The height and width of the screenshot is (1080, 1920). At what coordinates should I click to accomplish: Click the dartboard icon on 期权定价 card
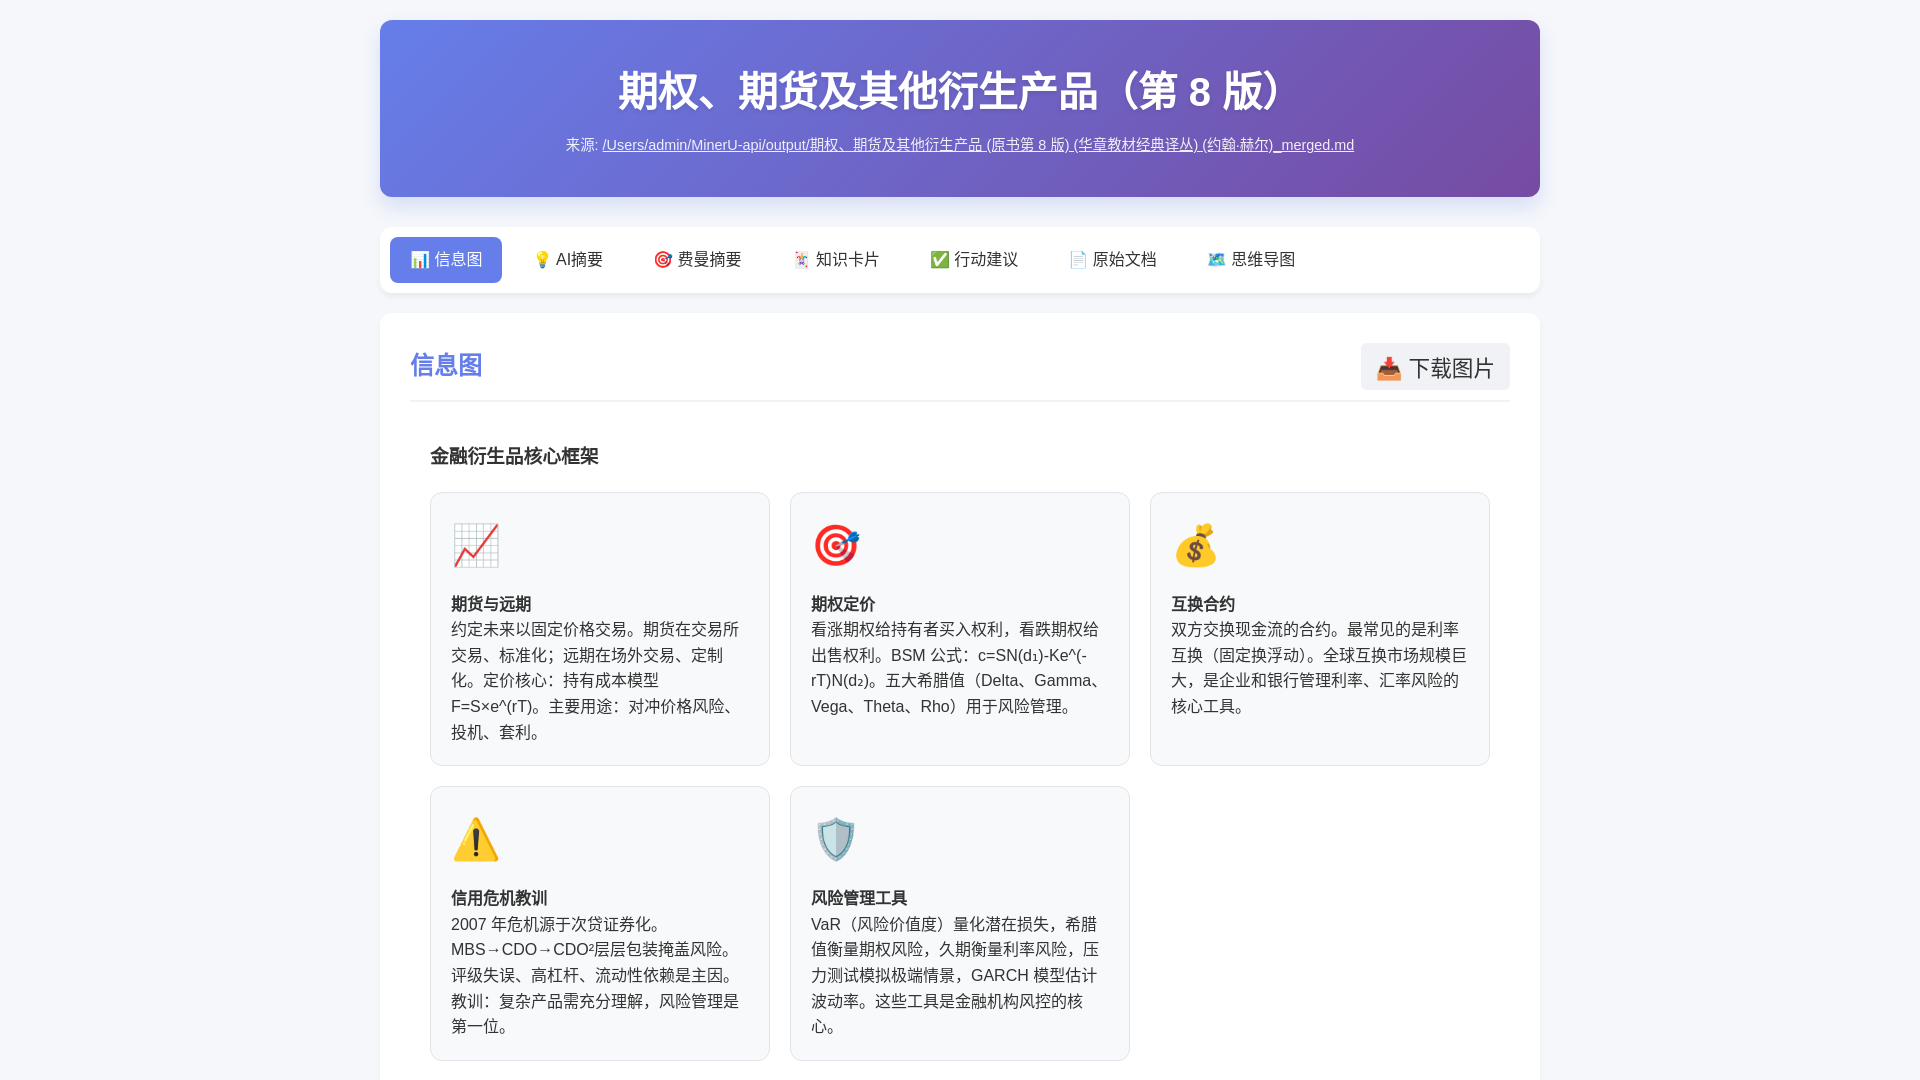coord(836,546)
